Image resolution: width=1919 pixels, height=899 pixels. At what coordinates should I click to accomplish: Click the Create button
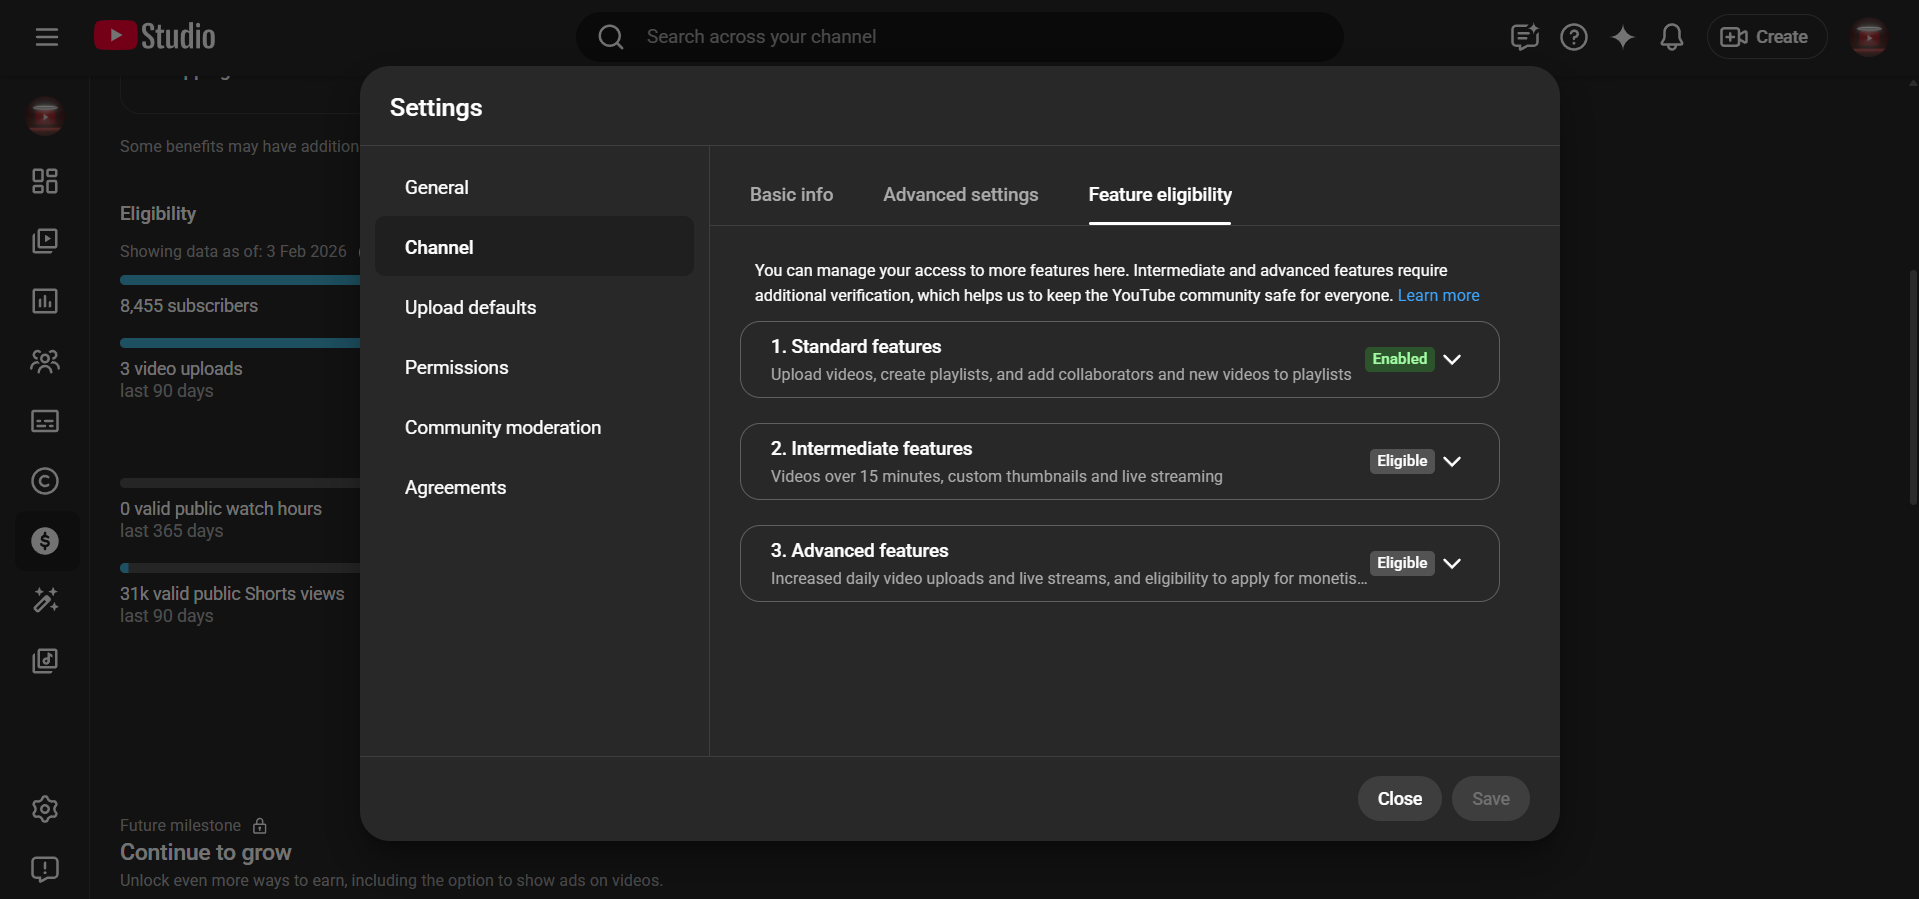pyautogui.click(x=1765, y=37)
